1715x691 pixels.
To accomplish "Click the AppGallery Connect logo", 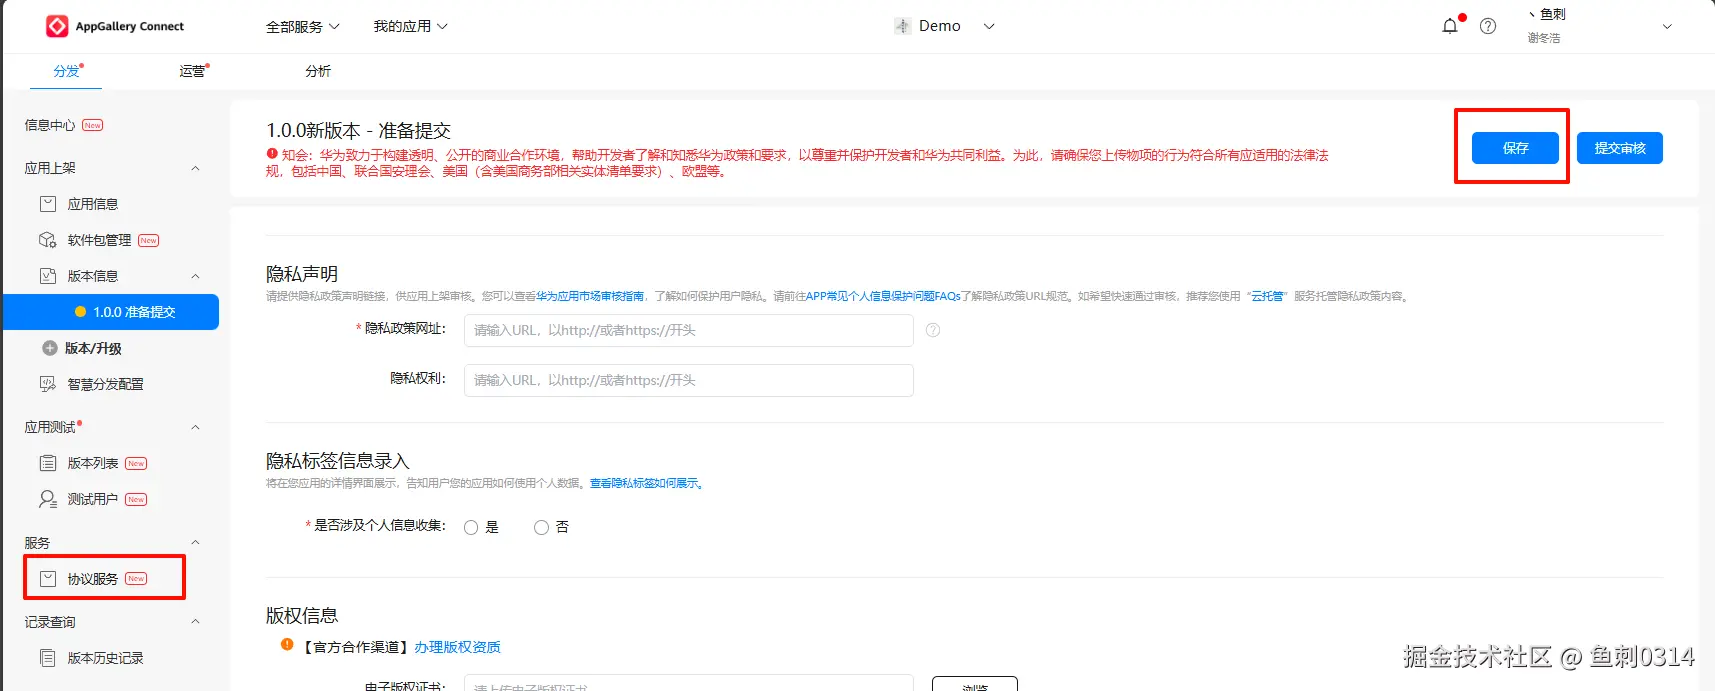I will click(115, 26).
